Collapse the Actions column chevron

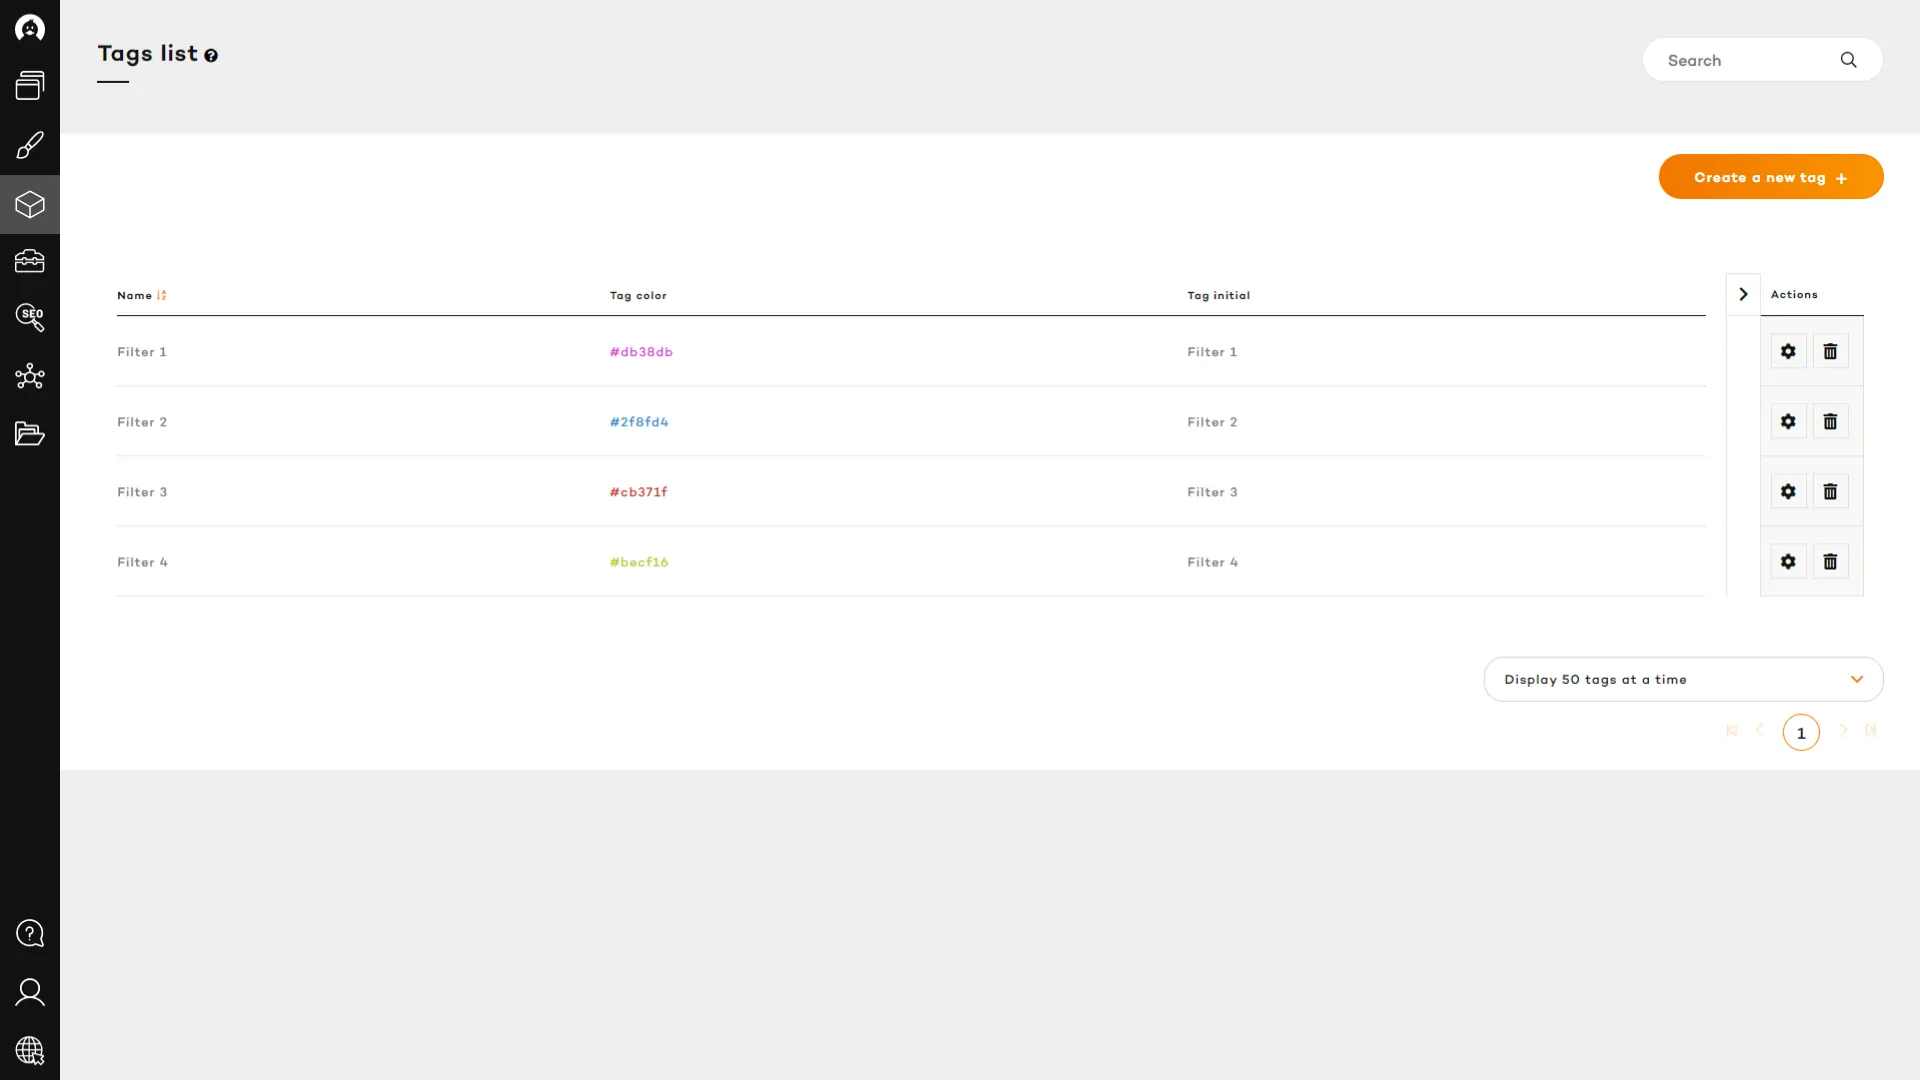coord(1743,294)
